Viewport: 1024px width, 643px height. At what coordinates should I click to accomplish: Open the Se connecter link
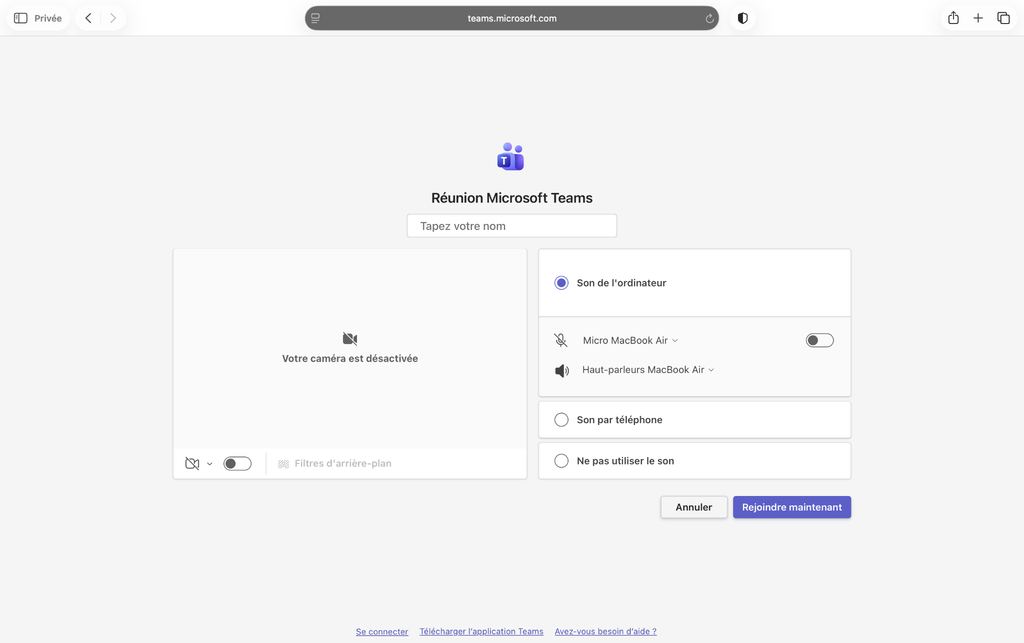[x=382, y=631]
